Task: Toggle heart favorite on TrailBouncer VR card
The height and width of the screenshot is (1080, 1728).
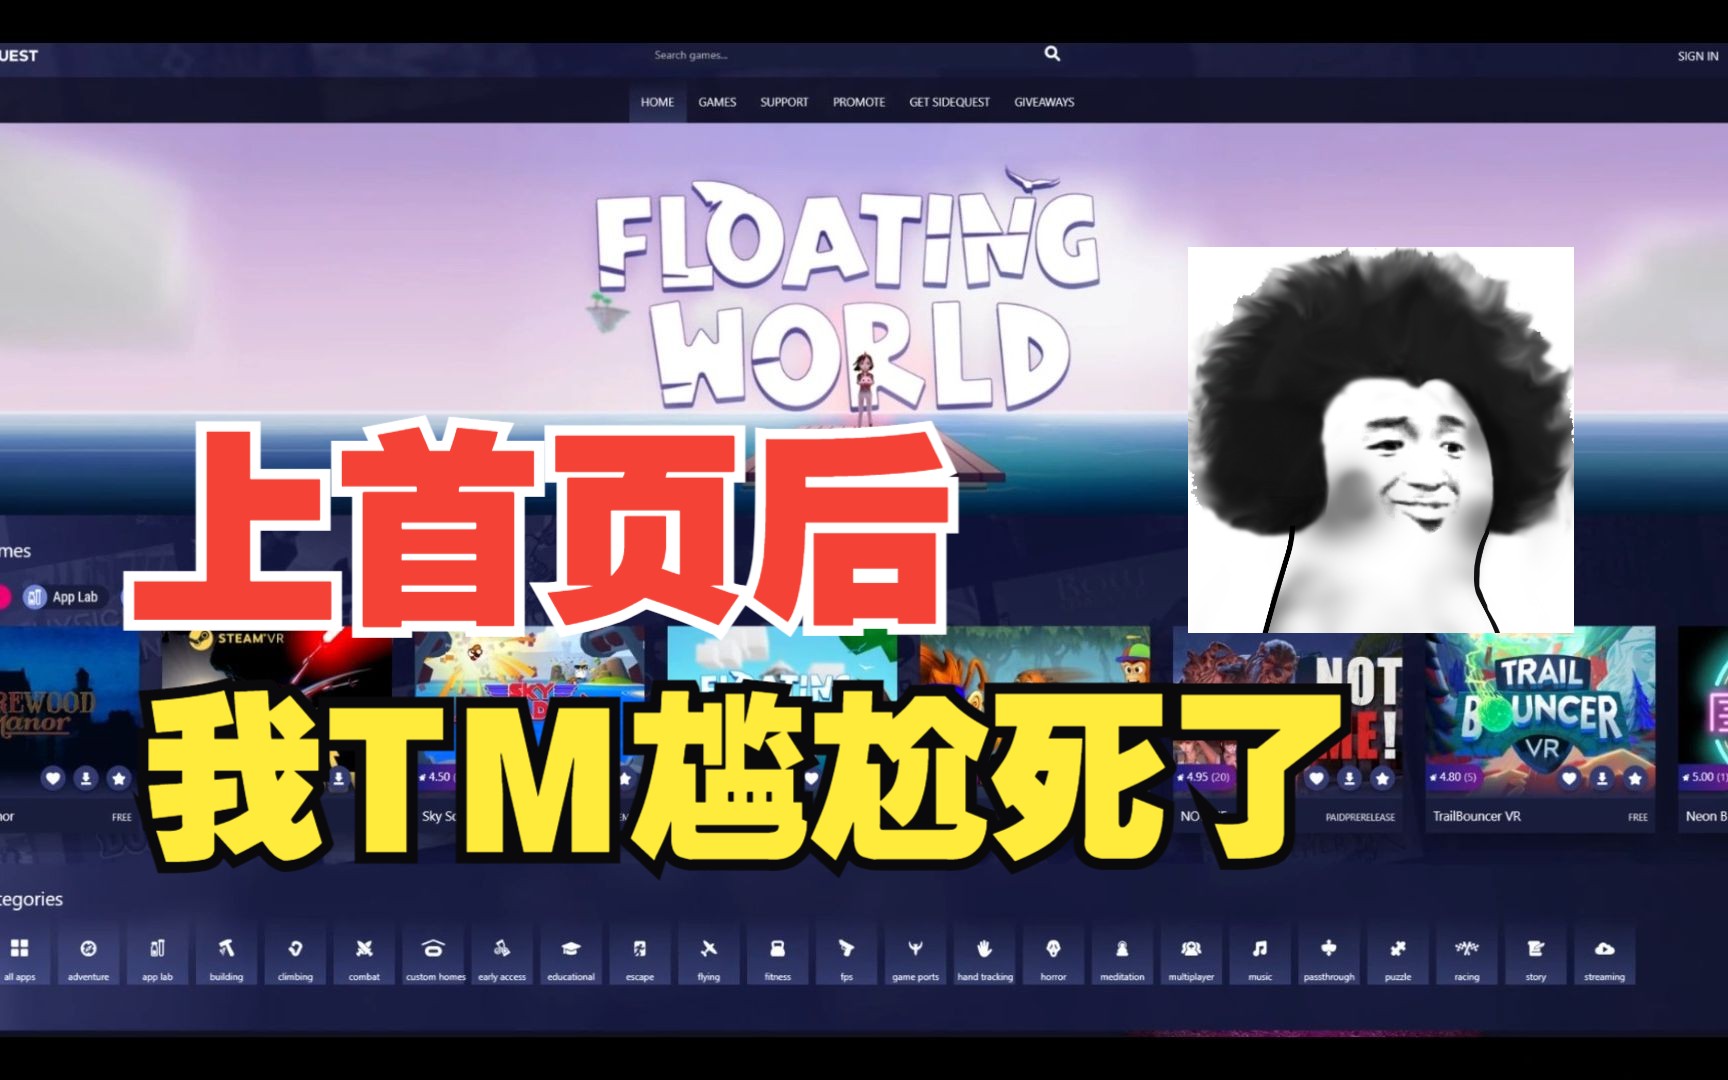Action: (1570, 777)
